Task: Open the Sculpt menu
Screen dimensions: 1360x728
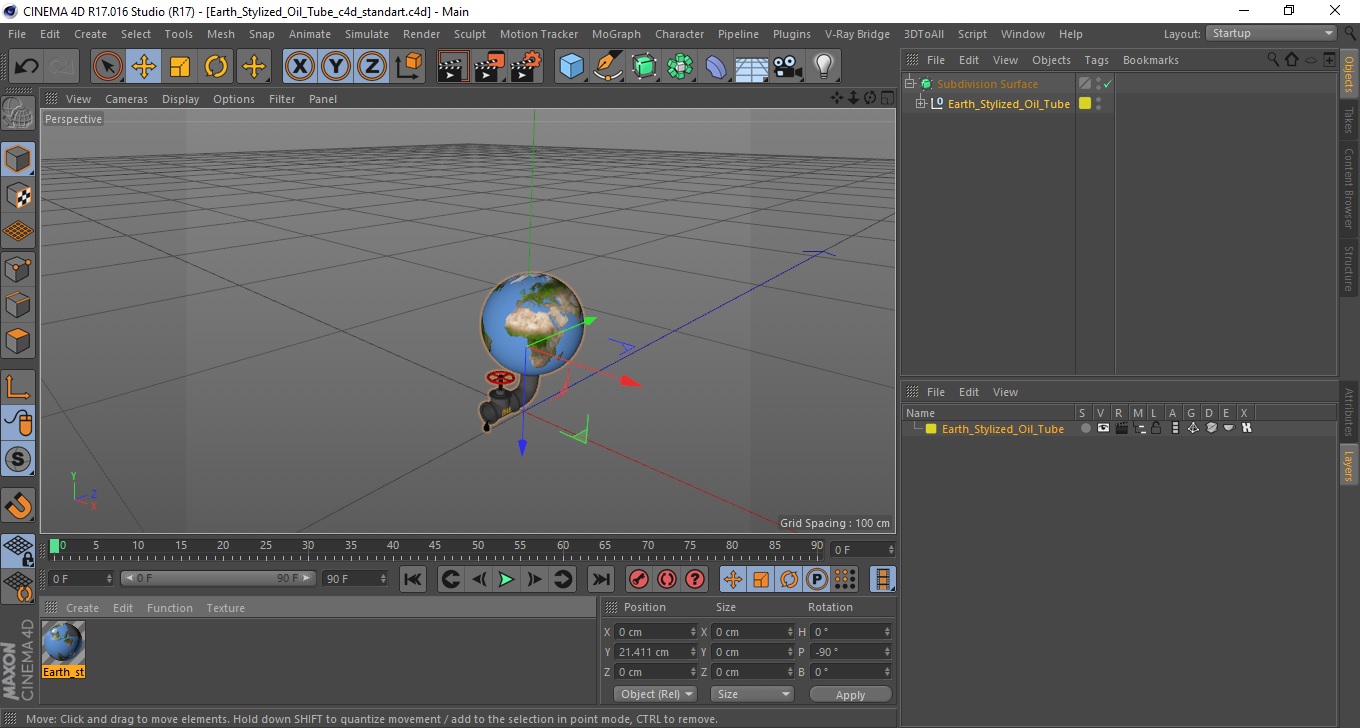Action: 470,34
